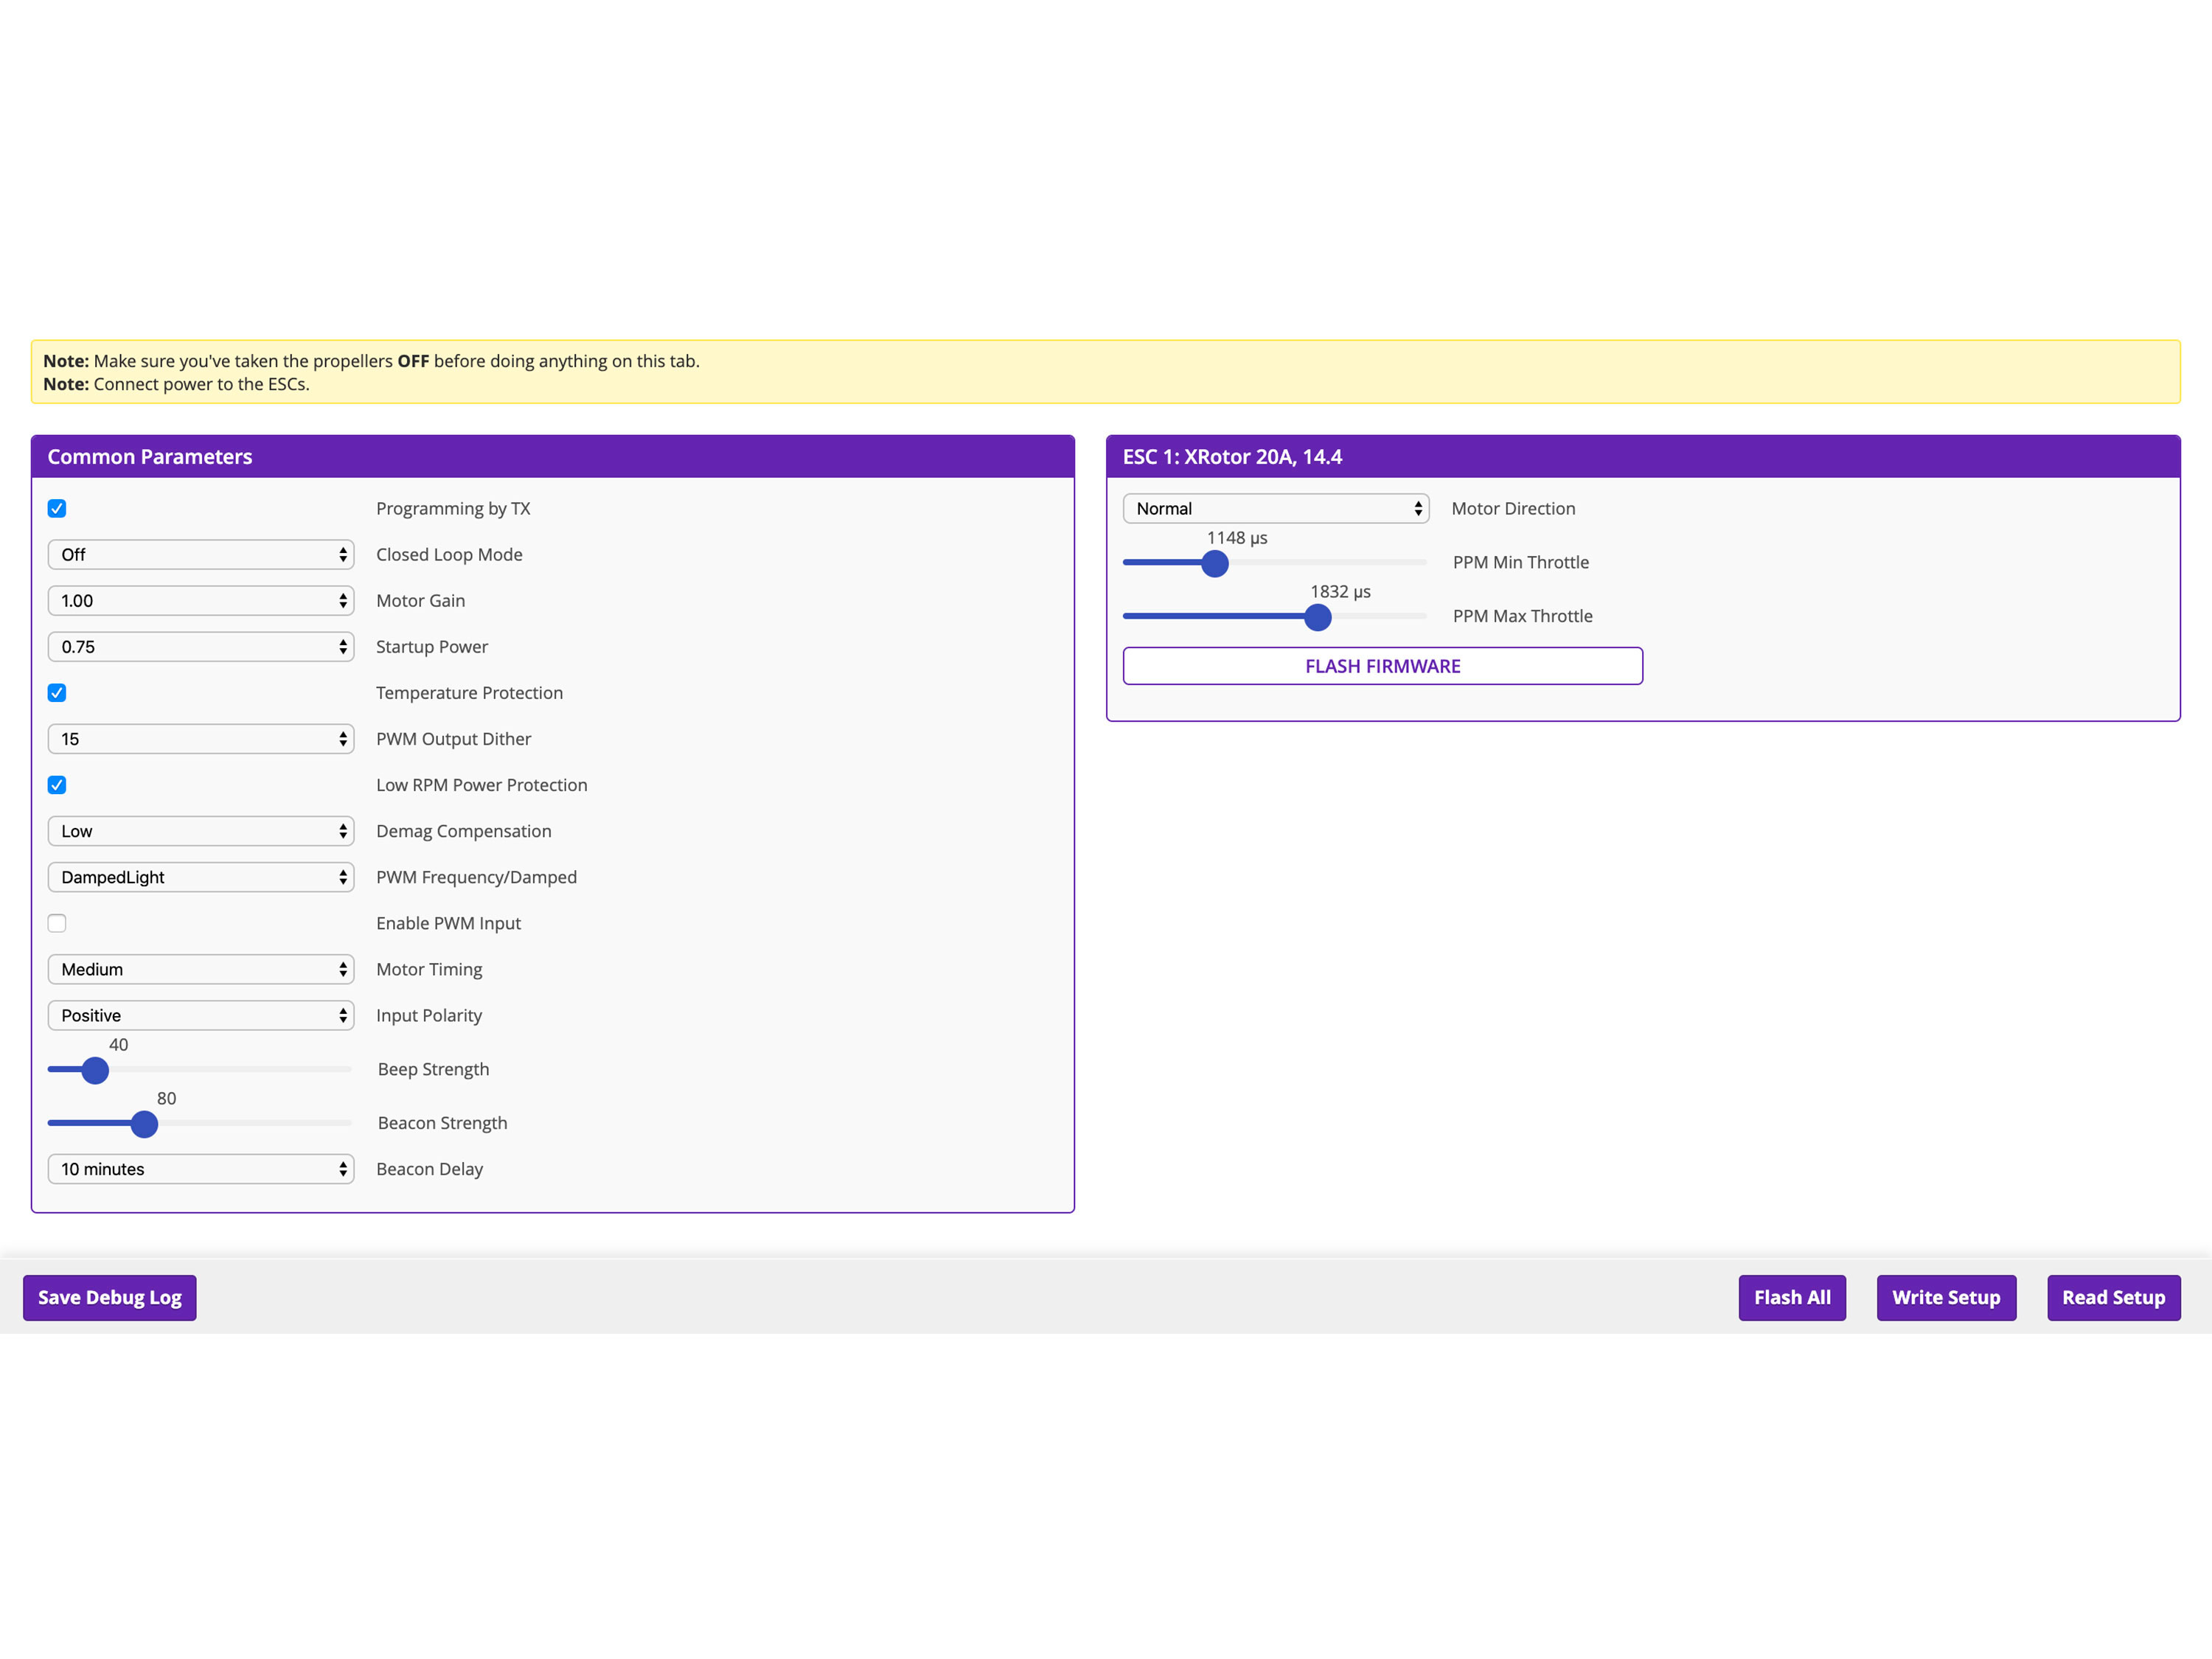The height and width of the screenshot is (1659, 2212).
Task: Change the Demag Compensation dropdown
Action: pos(200,831)
